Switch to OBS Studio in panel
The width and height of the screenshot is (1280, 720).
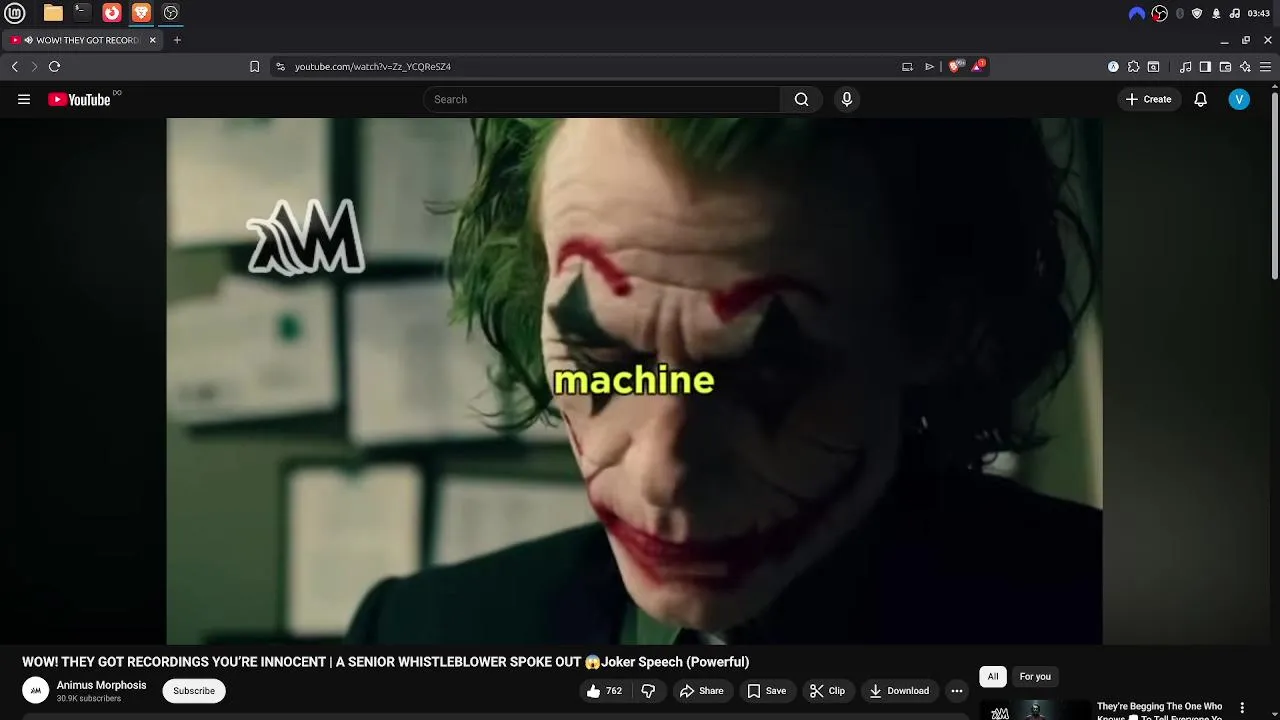click(171, 13)
